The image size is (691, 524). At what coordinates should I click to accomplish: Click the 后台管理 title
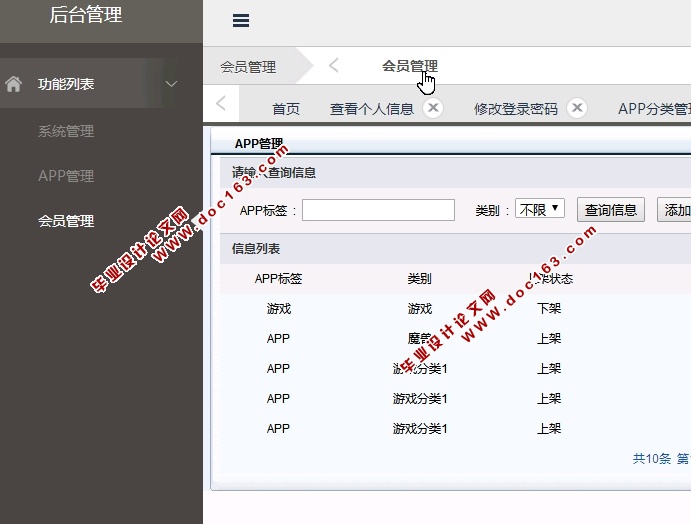coord(85,15)
